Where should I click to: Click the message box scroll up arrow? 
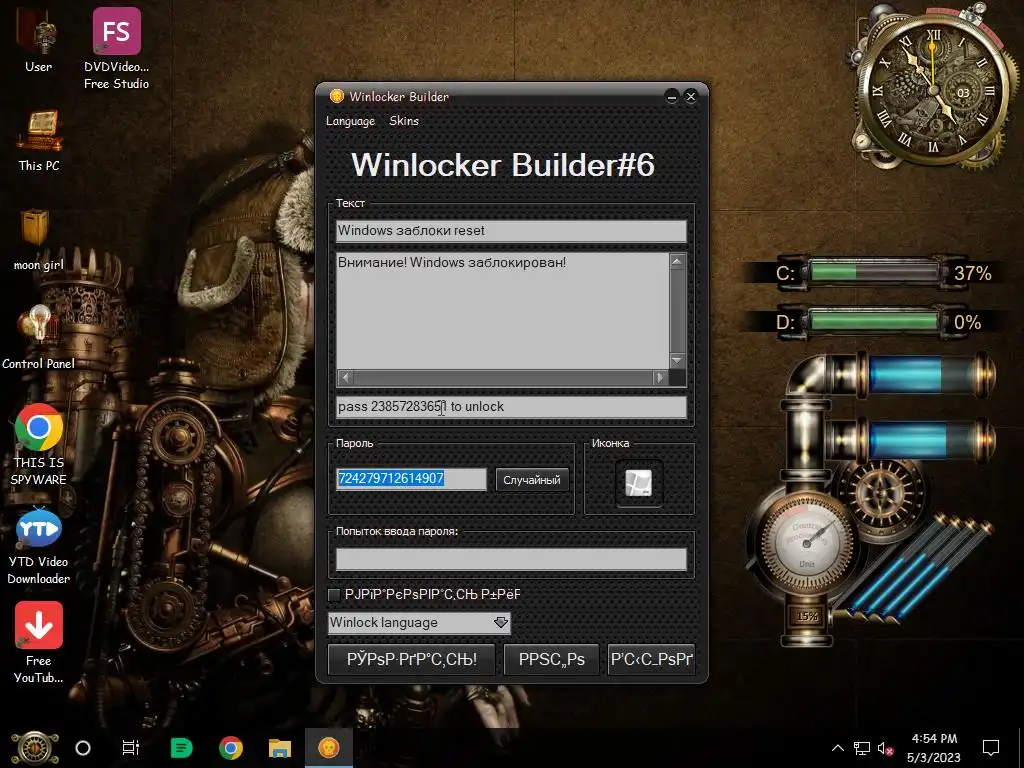(x=677, y=261)
